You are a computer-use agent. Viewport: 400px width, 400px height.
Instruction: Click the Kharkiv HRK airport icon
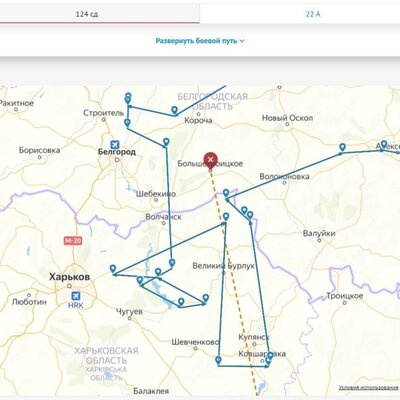point(76,296)
